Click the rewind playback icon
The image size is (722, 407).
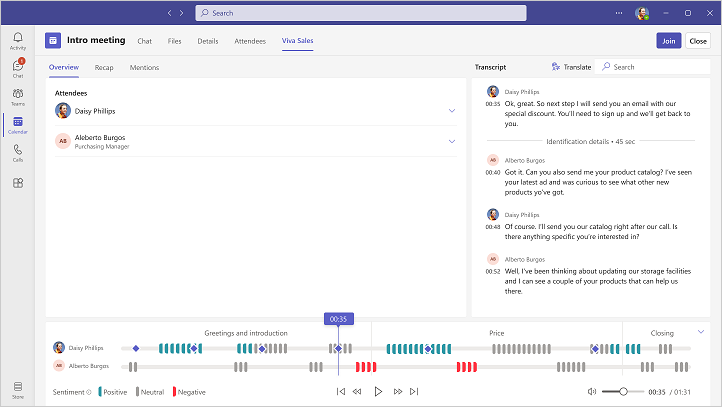point(357,392)
